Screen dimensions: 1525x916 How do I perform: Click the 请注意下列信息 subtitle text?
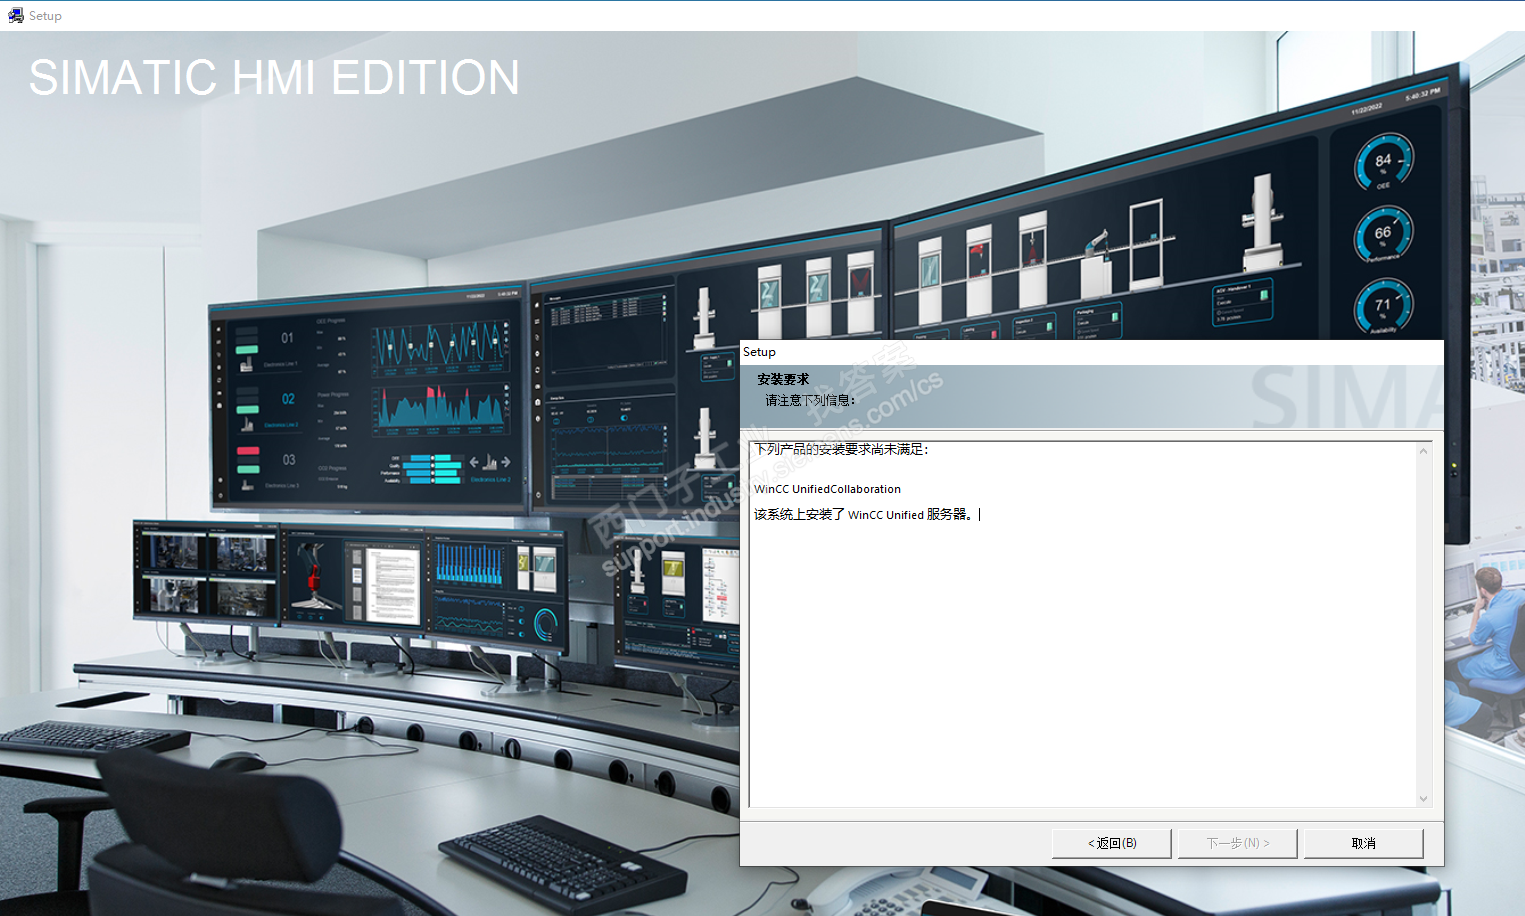click(810, 400)
